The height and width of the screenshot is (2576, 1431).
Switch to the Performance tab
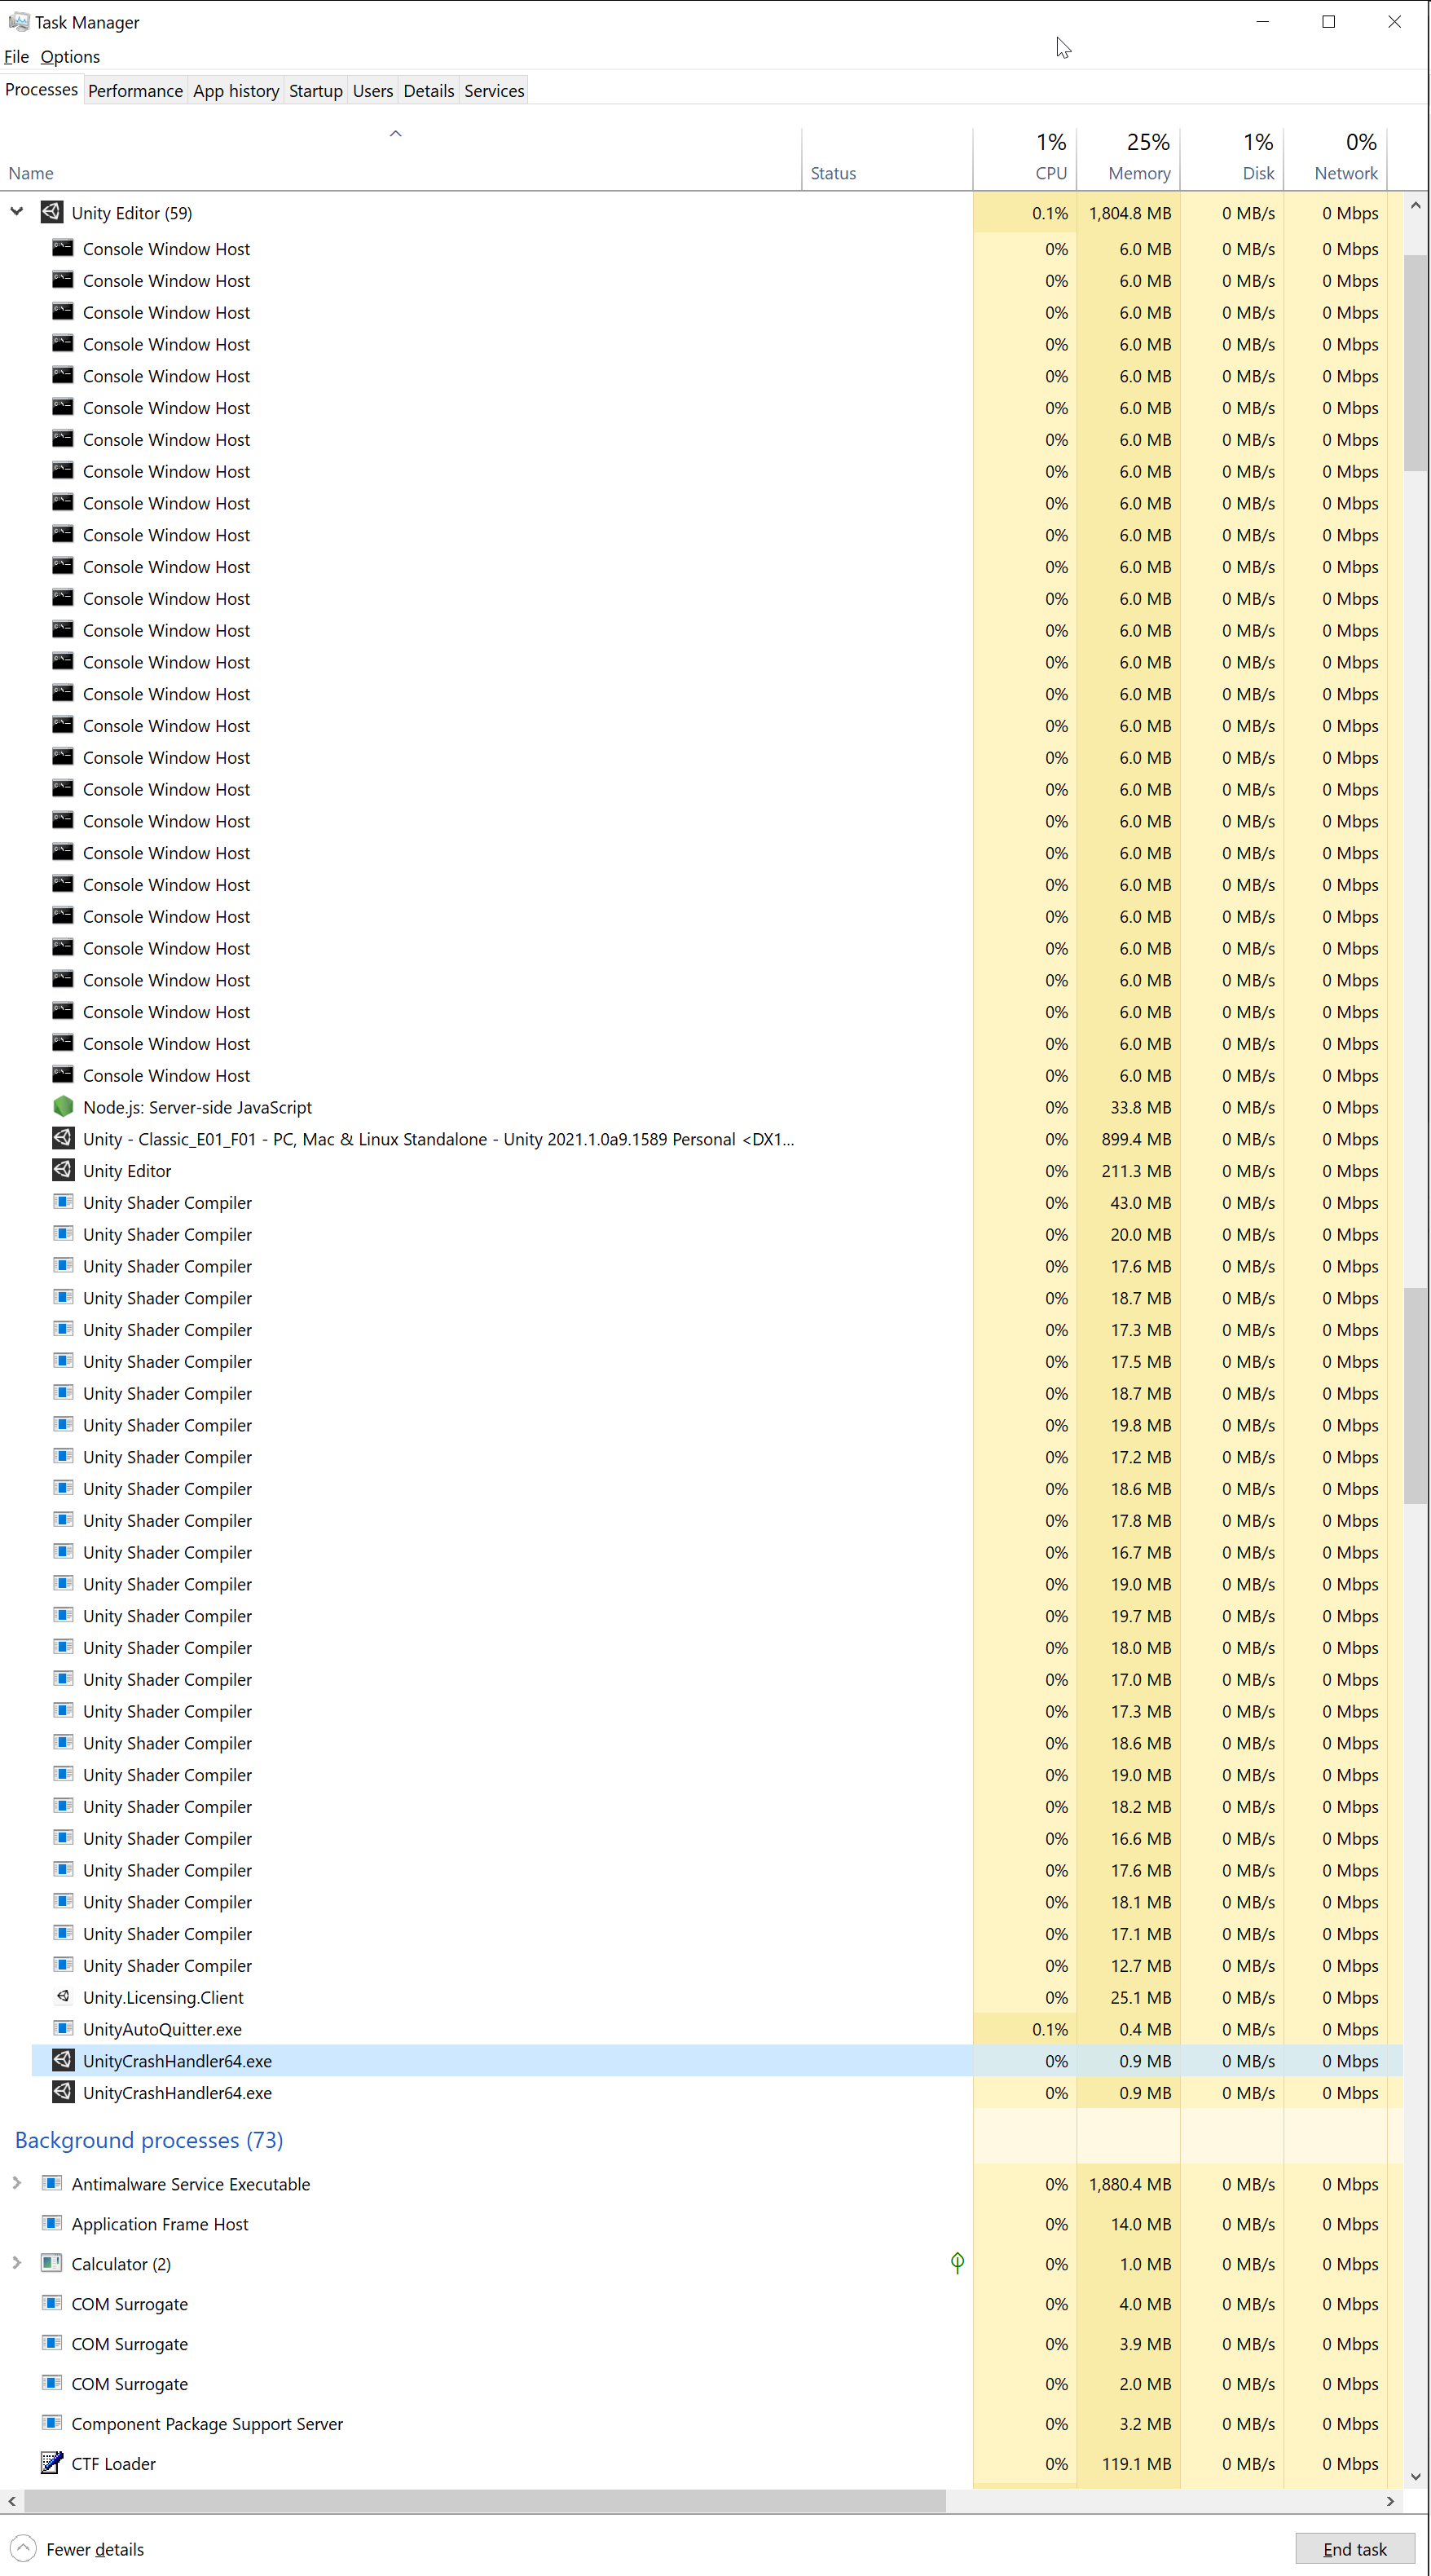(135, 90)
